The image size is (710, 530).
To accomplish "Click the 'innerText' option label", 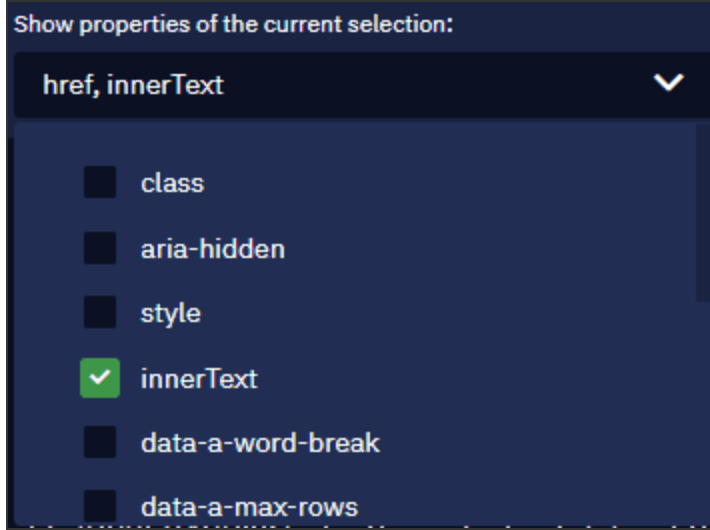I will click(199, 379).
